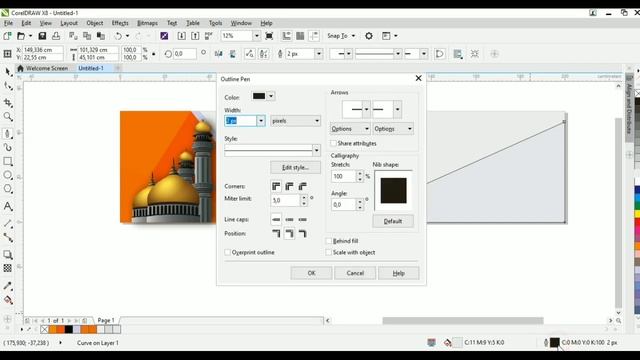Image resolution: width=640 pixels, height=360 pixels.
Task: Open start arrowhead dropdown in dialog
Action: [x=366, y=109]
